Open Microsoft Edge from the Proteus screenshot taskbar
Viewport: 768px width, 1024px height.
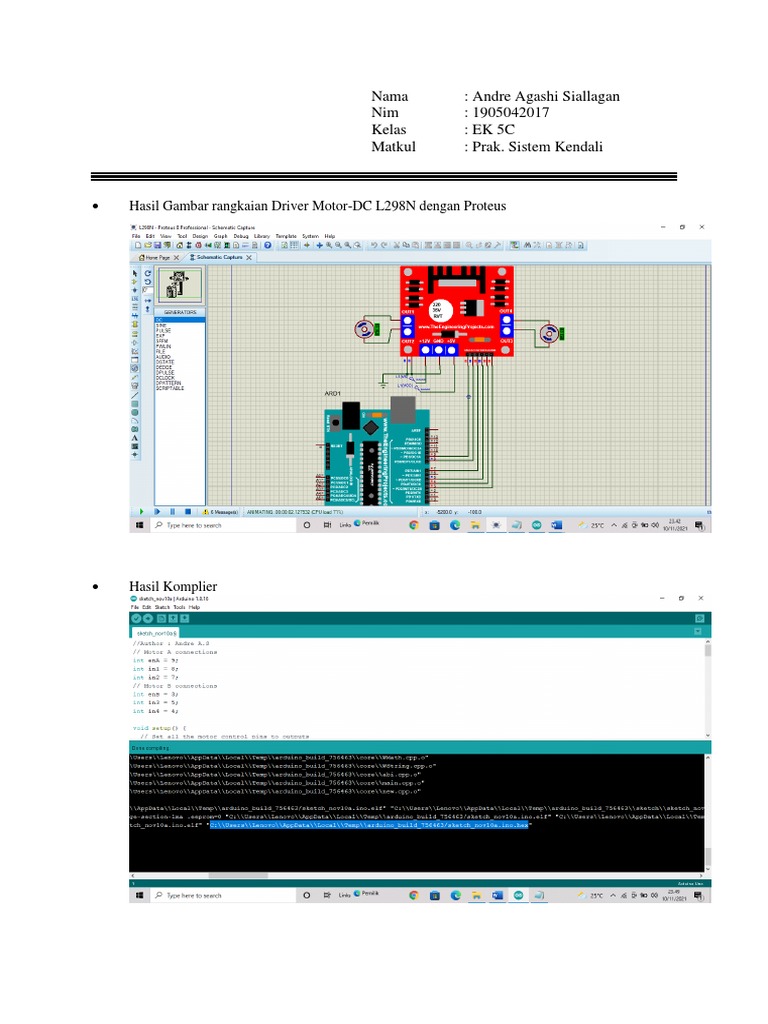click(x=455, y=525)
